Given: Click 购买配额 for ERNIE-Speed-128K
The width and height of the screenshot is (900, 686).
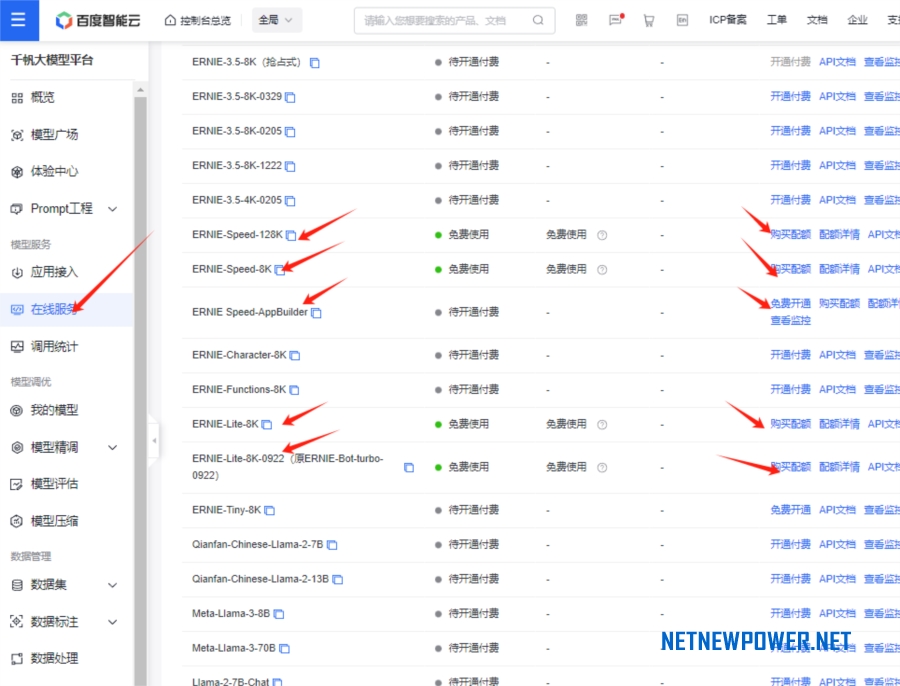Looking at the screenshot, I should (x=790, y=234).
